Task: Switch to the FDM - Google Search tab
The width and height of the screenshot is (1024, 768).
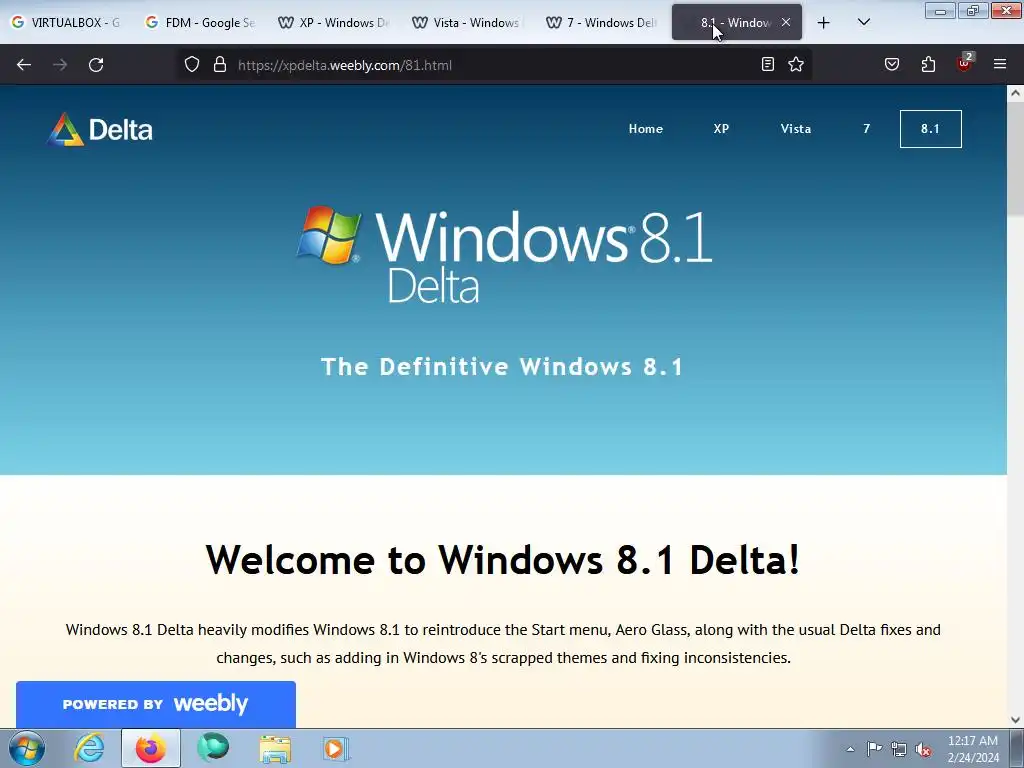Action: (200, 22)
